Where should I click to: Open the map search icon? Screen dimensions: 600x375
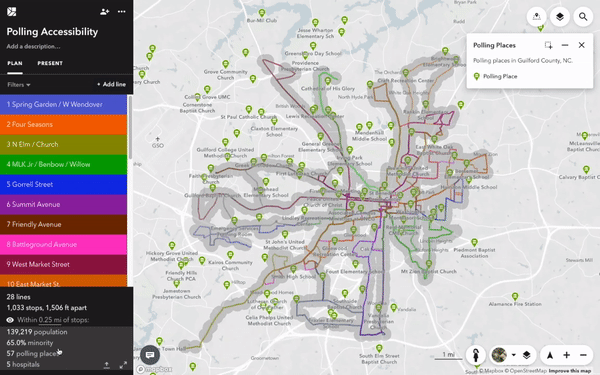[583, 17]
